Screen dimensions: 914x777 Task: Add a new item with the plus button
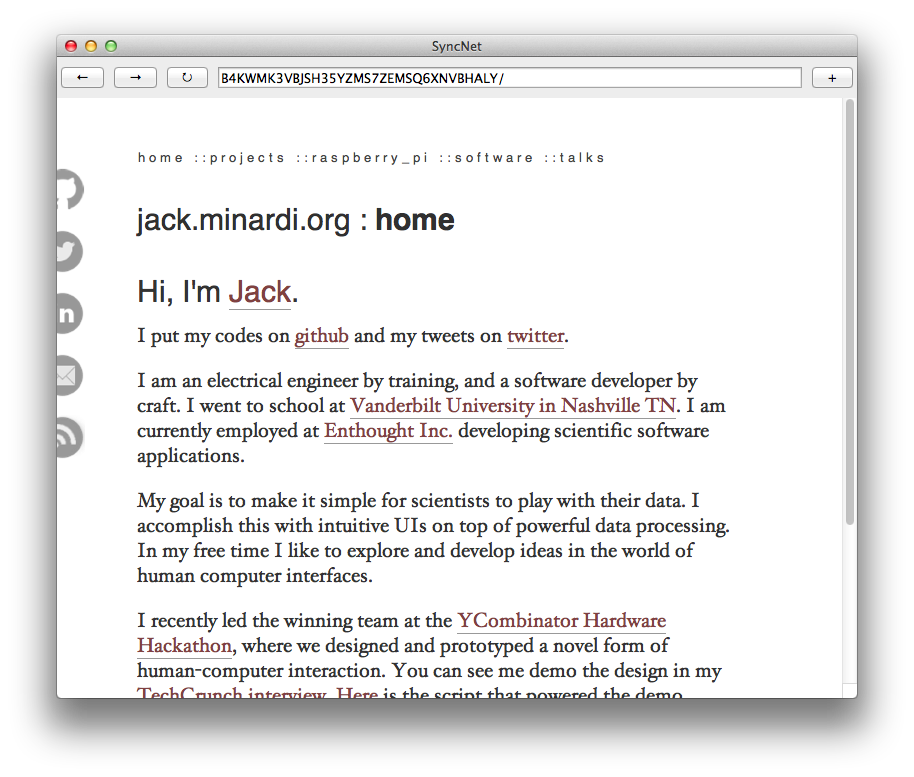(832, 78)
